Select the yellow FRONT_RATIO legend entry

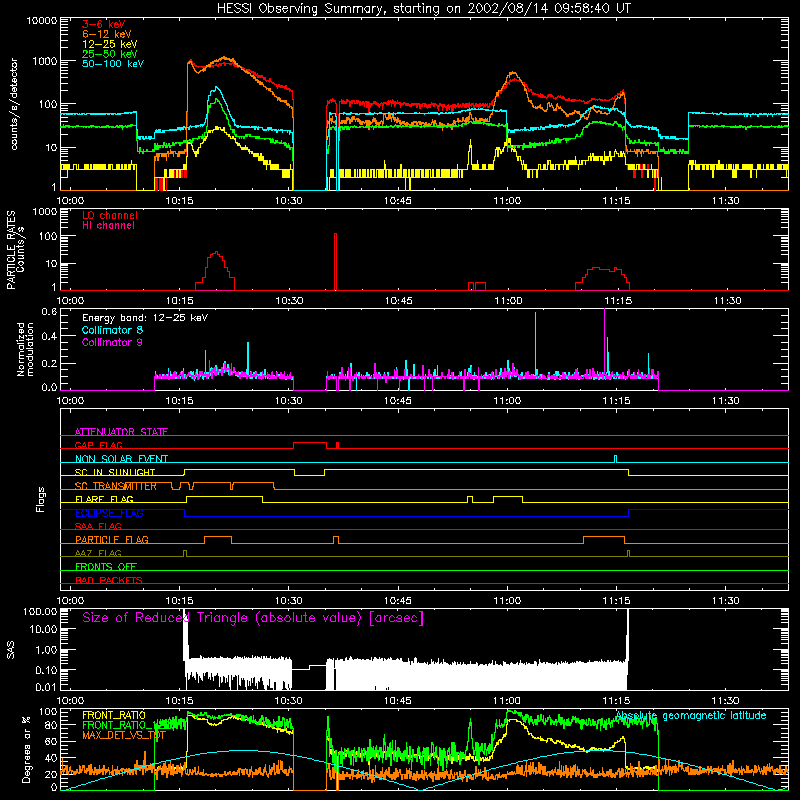coord(114,715)
